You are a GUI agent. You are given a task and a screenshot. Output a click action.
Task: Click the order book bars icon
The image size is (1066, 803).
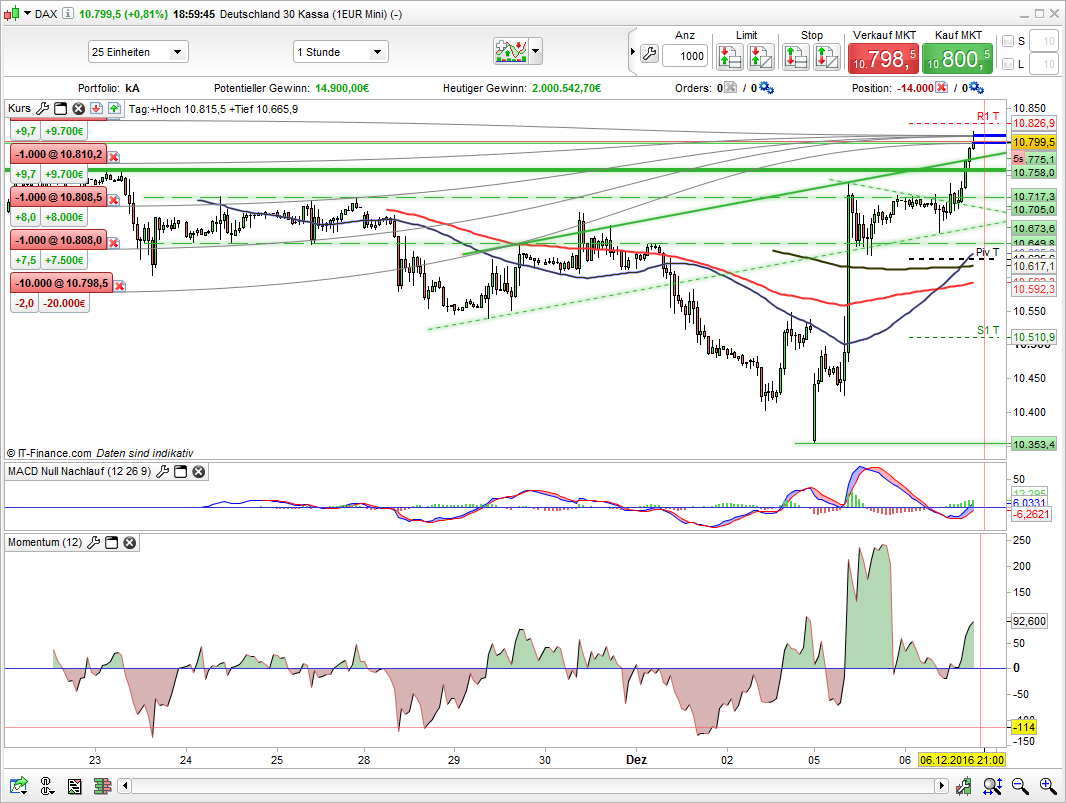click(x=103, y=787)
